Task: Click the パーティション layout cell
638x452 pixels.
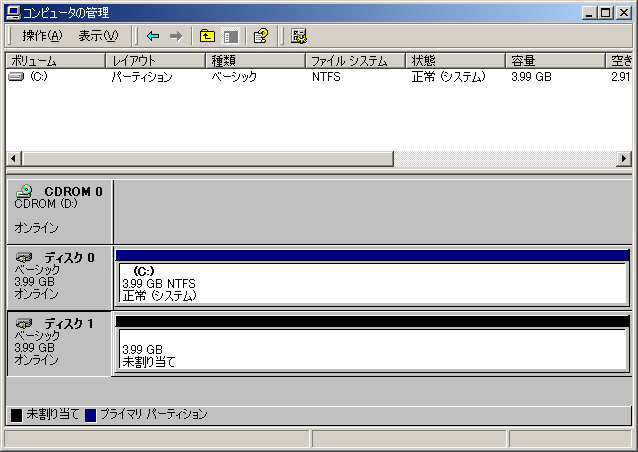Action: coord(142,77)
